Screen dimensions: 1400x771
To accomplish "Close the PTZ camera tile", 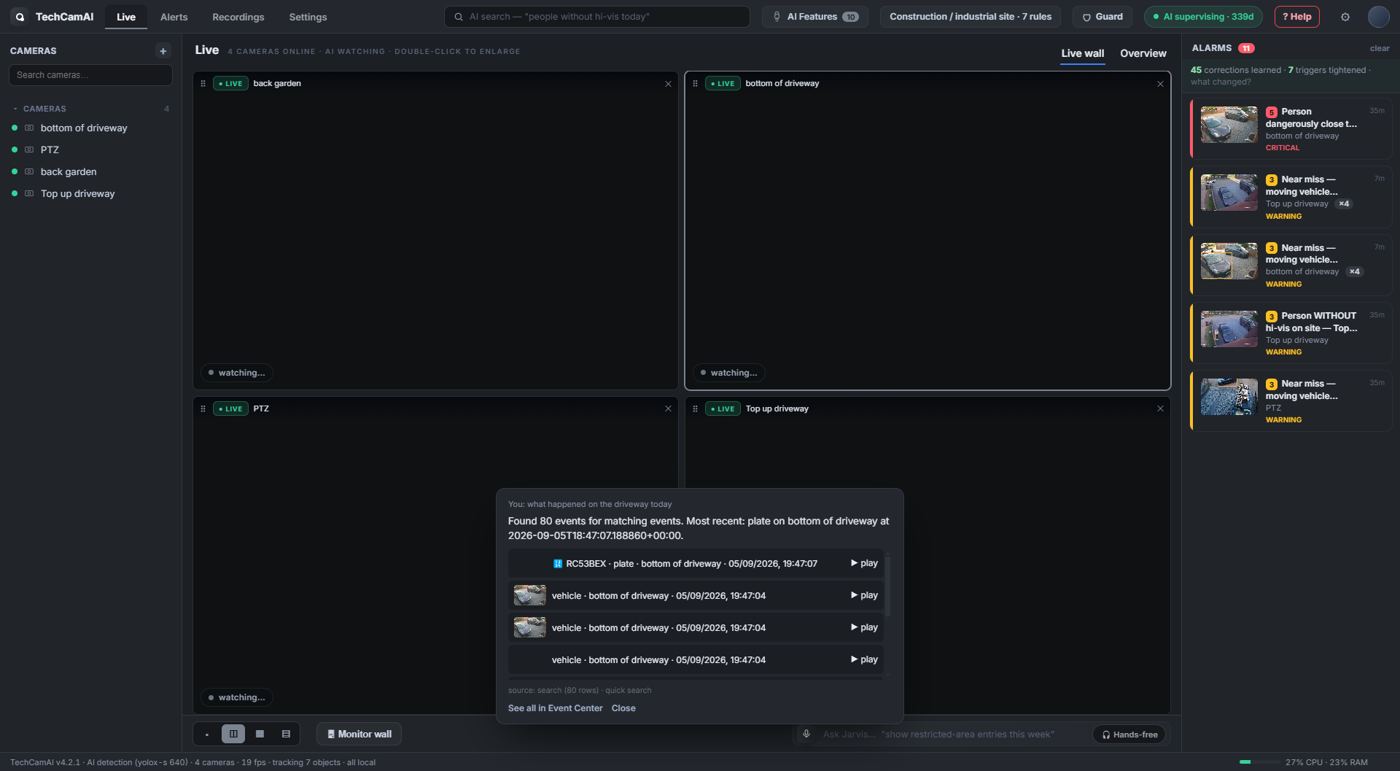I will [x=668, y=409].
